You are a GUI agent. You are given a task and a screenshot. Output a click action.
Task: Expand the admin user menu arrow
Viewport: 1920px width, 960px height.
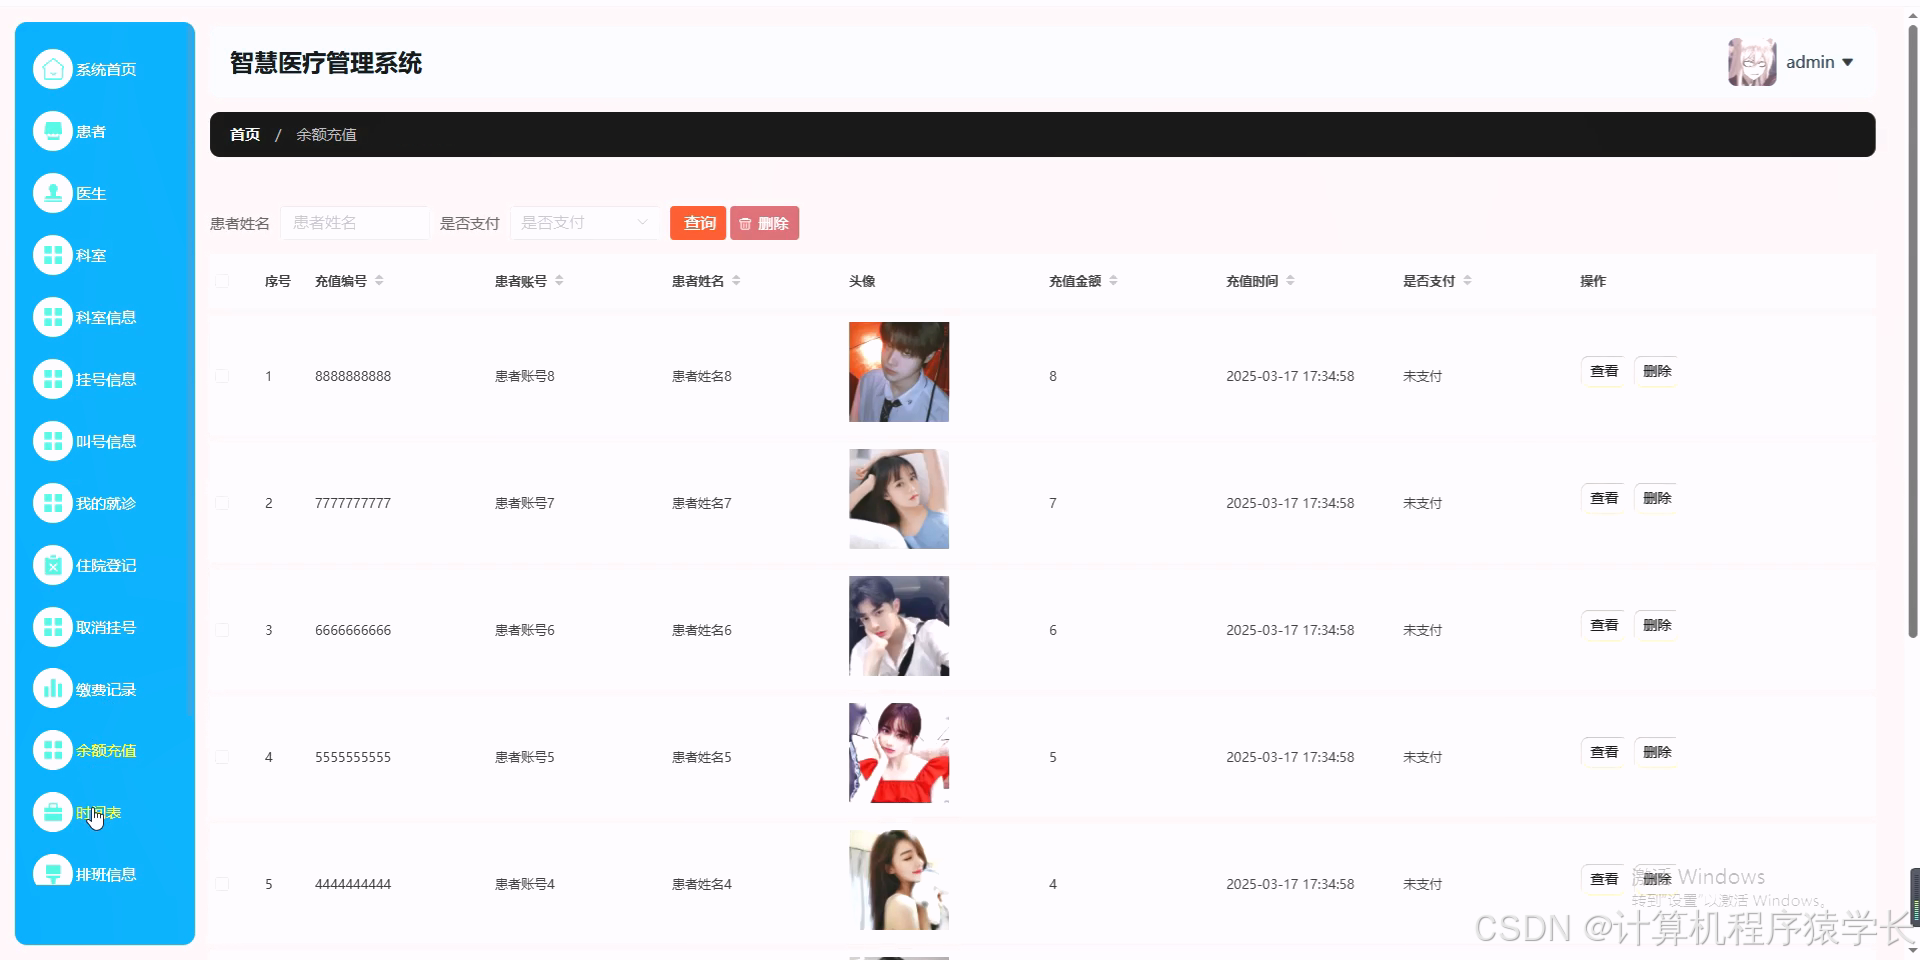tap(1848, 62)
